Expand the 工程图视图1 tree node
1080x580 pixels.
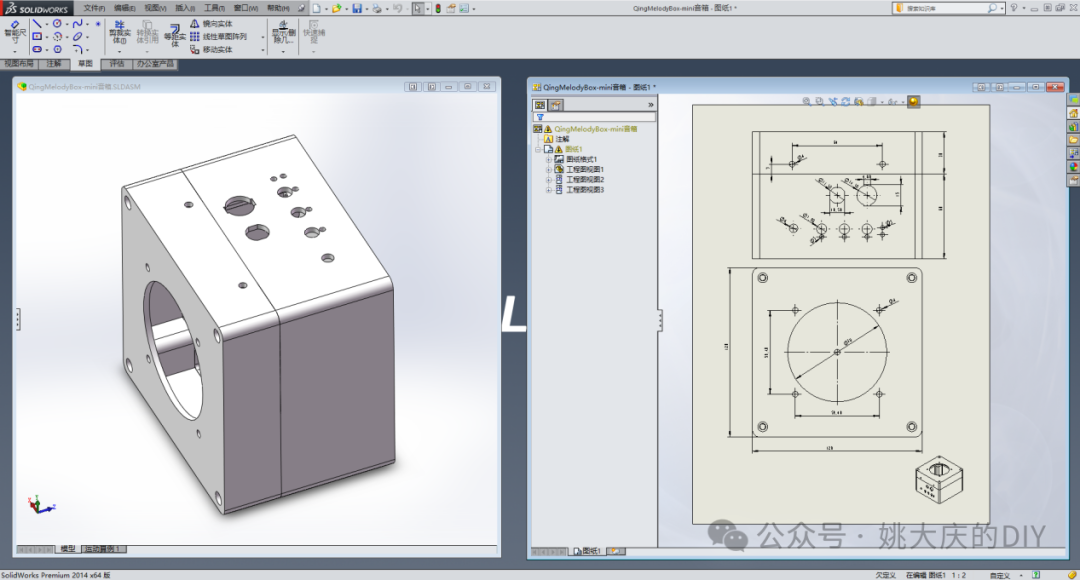[548, 169]
